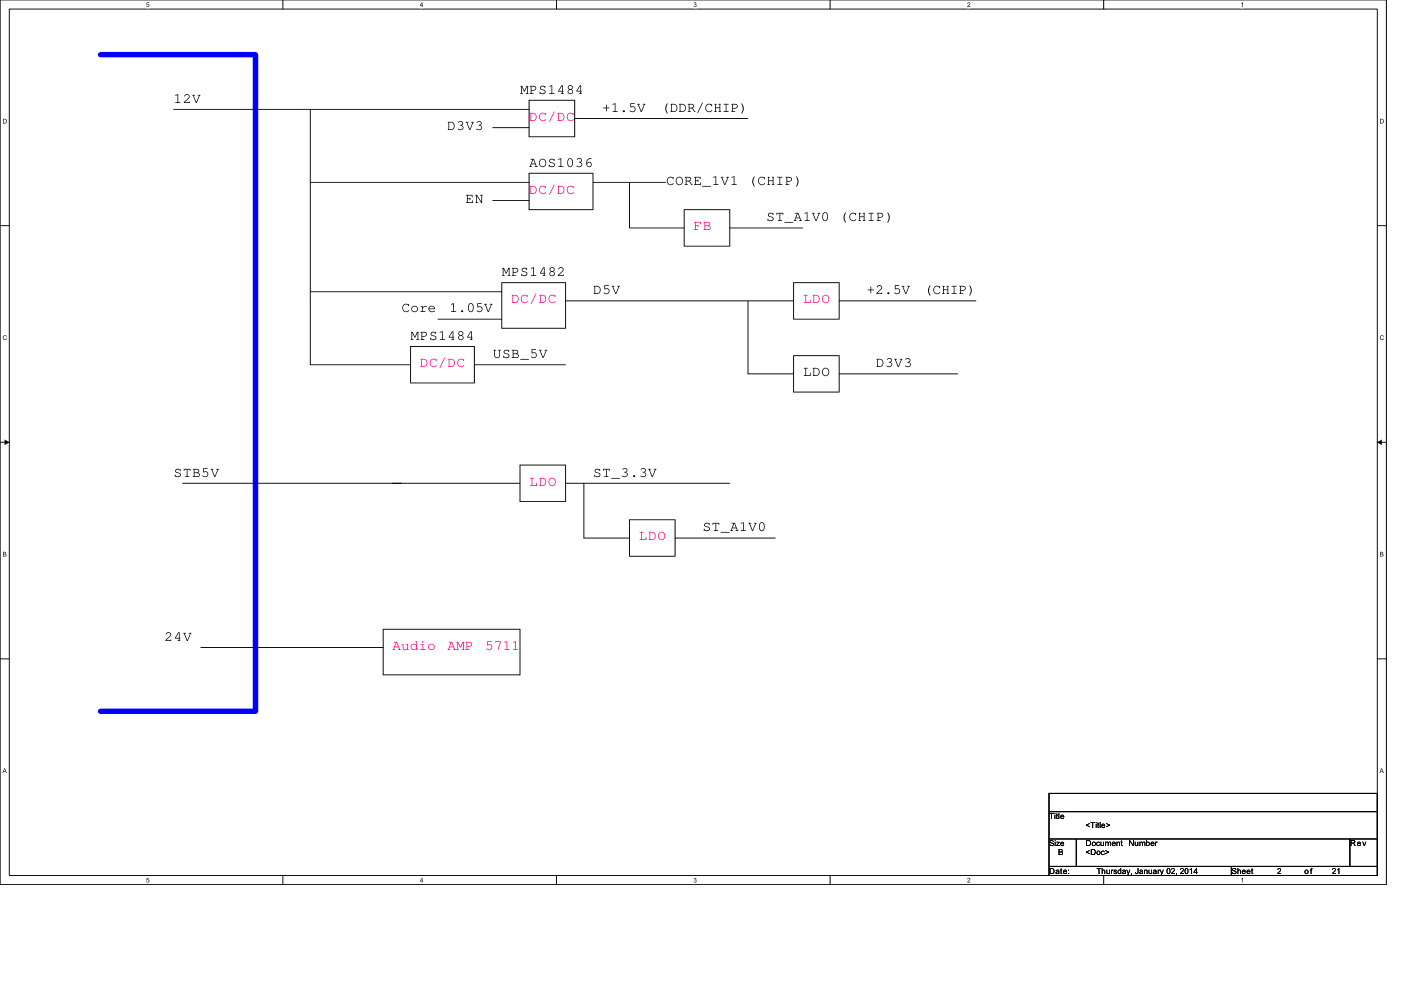Select the DC/DC block feeding USB_5V
The width and height of the screenshot is (1404, 993).
click(x=442, y=364)
